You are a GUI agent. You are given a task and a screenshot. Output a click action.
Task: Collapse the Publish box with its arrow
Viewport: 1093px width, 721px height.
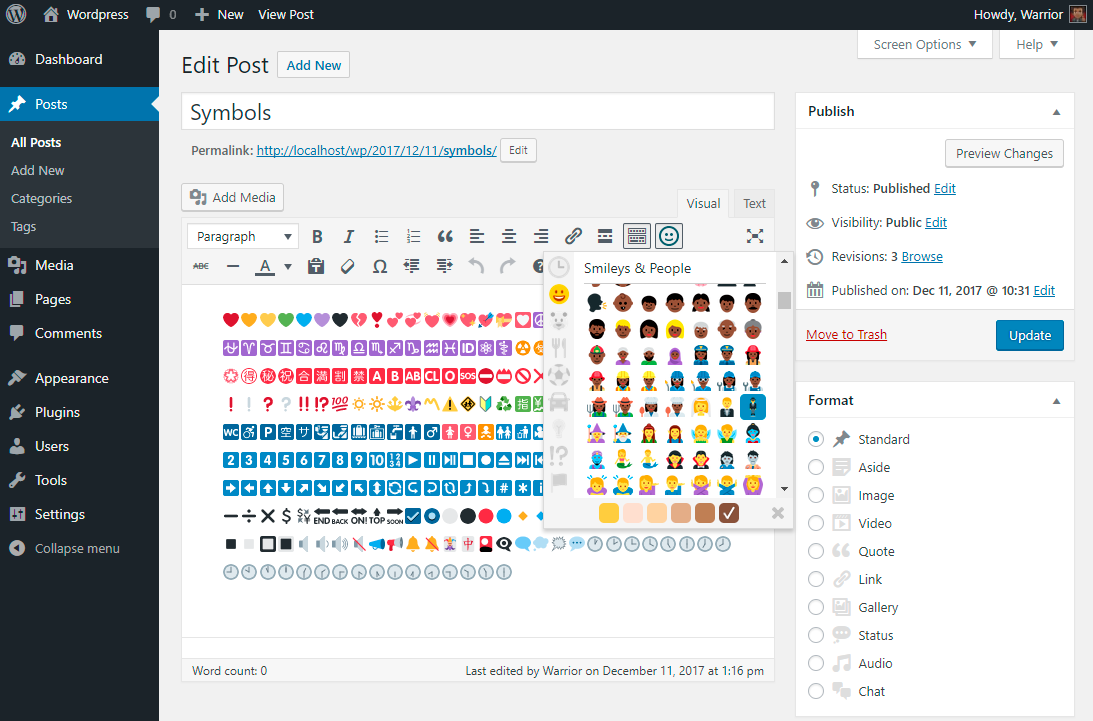coord(1057,112)
